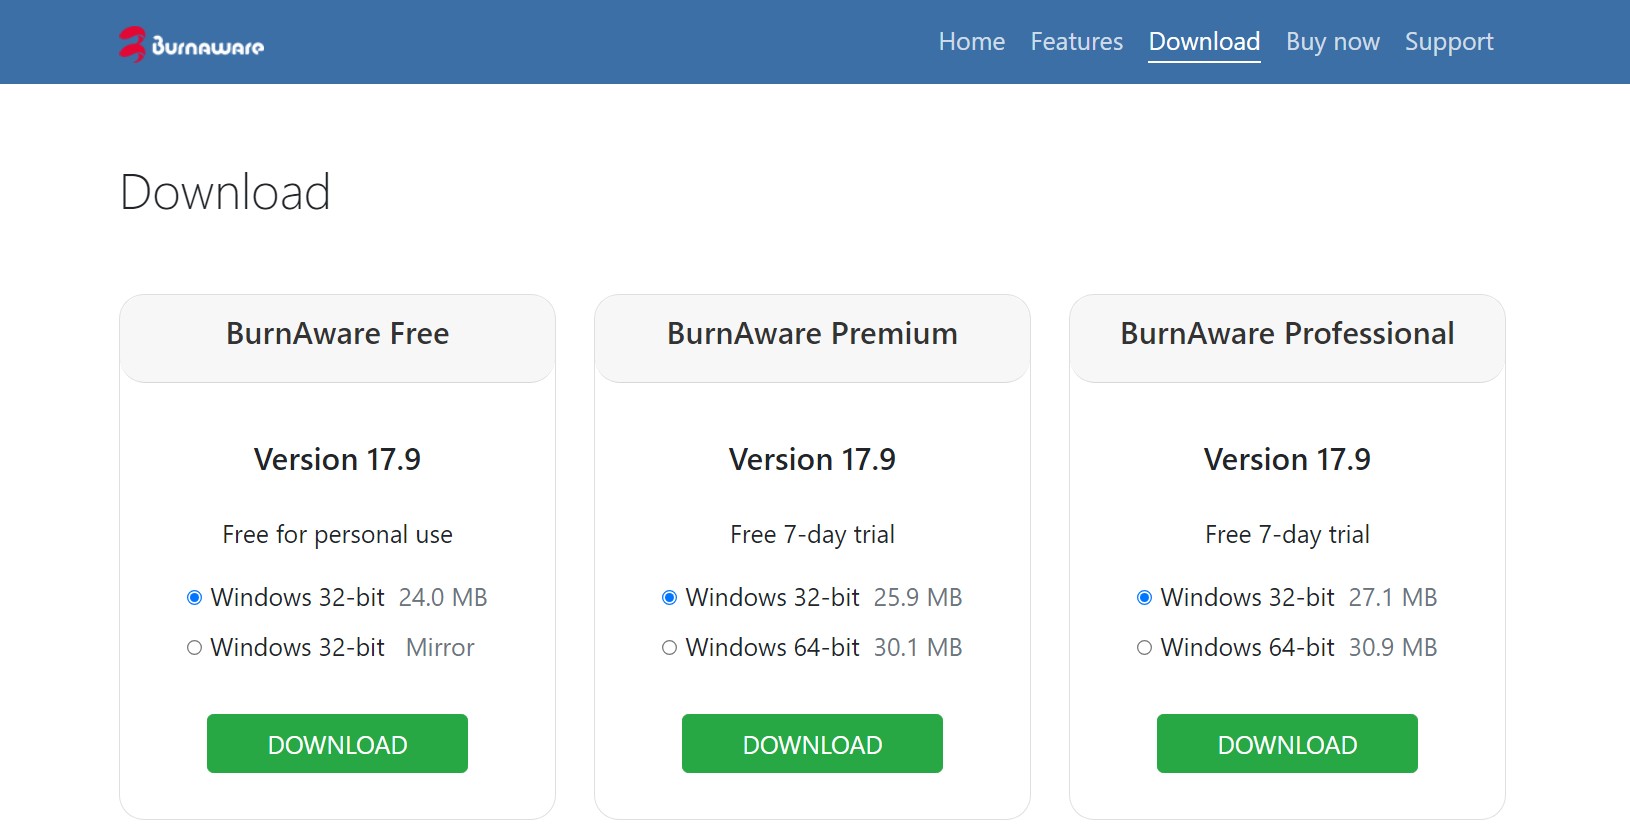Open the Home page
Screen dimensions: 1630x824
pos(971,42)
